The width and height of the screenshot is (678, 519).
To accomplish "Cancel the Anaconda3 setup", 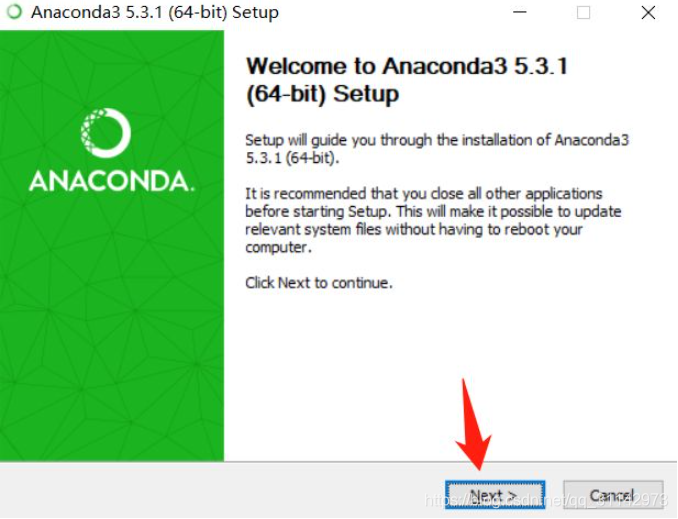I will (x=613, y=495).
